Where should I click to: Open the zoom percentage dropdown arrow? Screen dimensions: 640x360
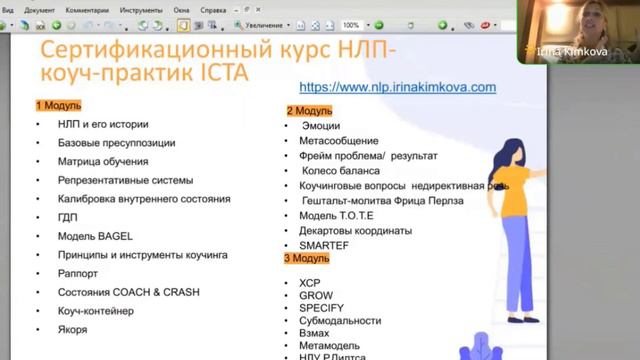click(x=368, y=25)
